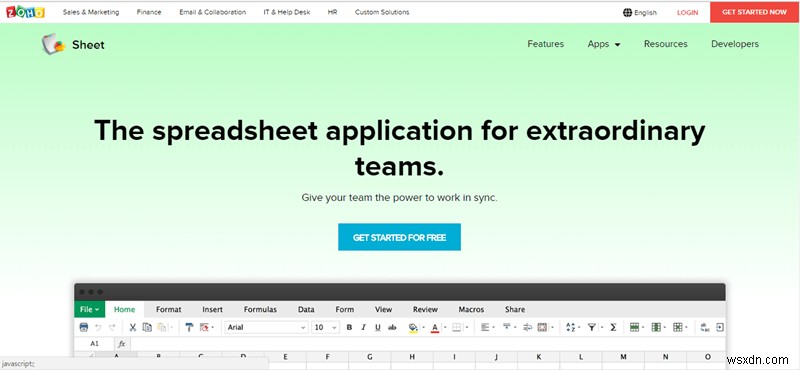Click the insert column icon
This screenshot has height=370, width=800.
[x=656, y=327]
